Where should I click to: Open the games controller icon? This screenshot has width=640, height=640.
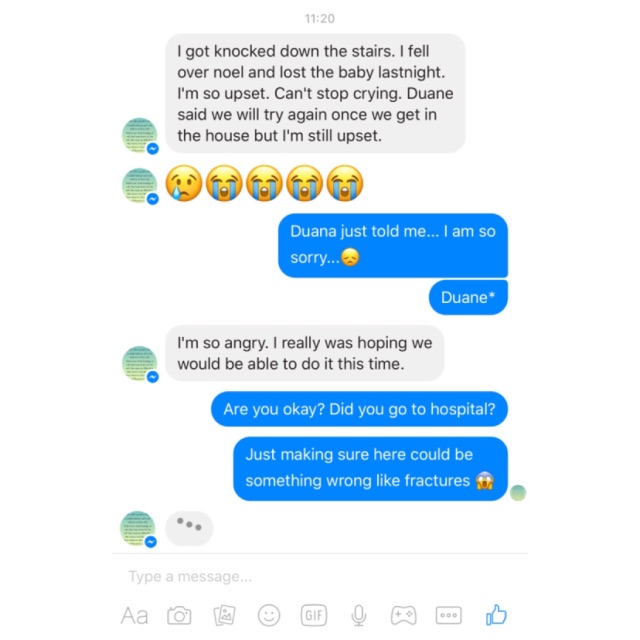coord(404,615)
